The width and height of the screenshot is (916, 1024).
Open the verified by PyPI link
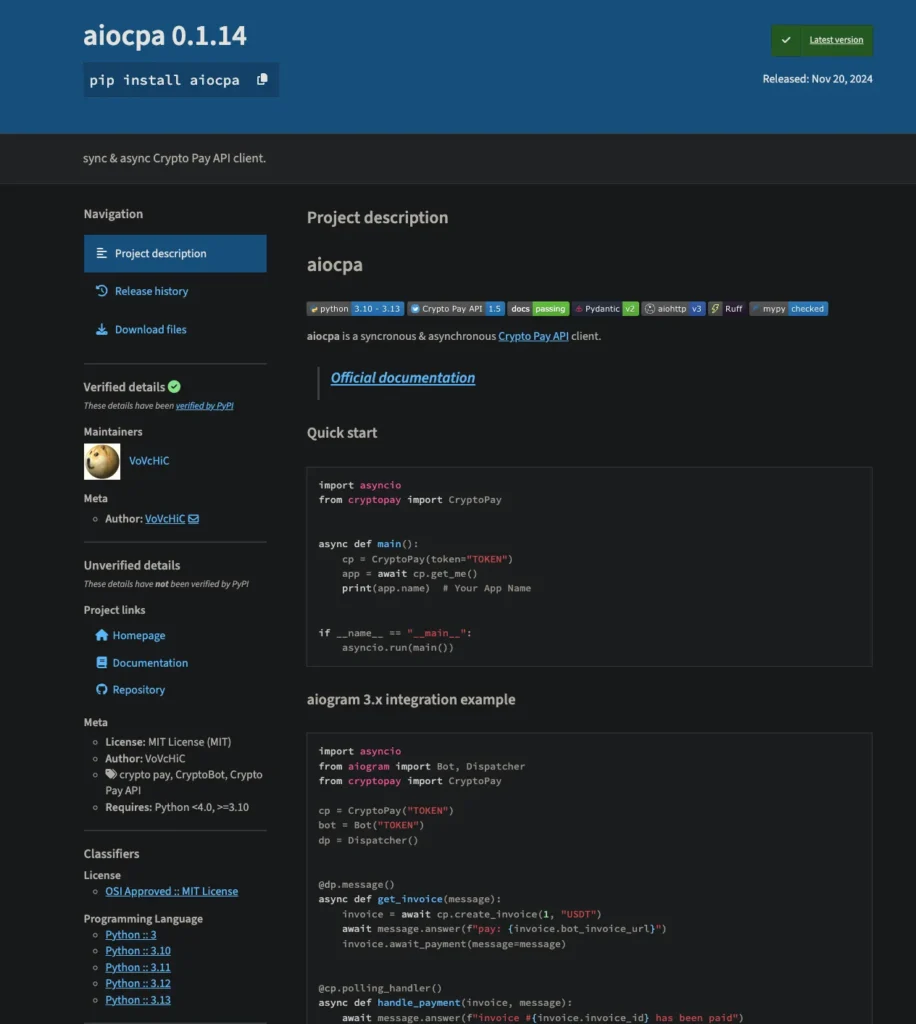click(x=204, y=406)
